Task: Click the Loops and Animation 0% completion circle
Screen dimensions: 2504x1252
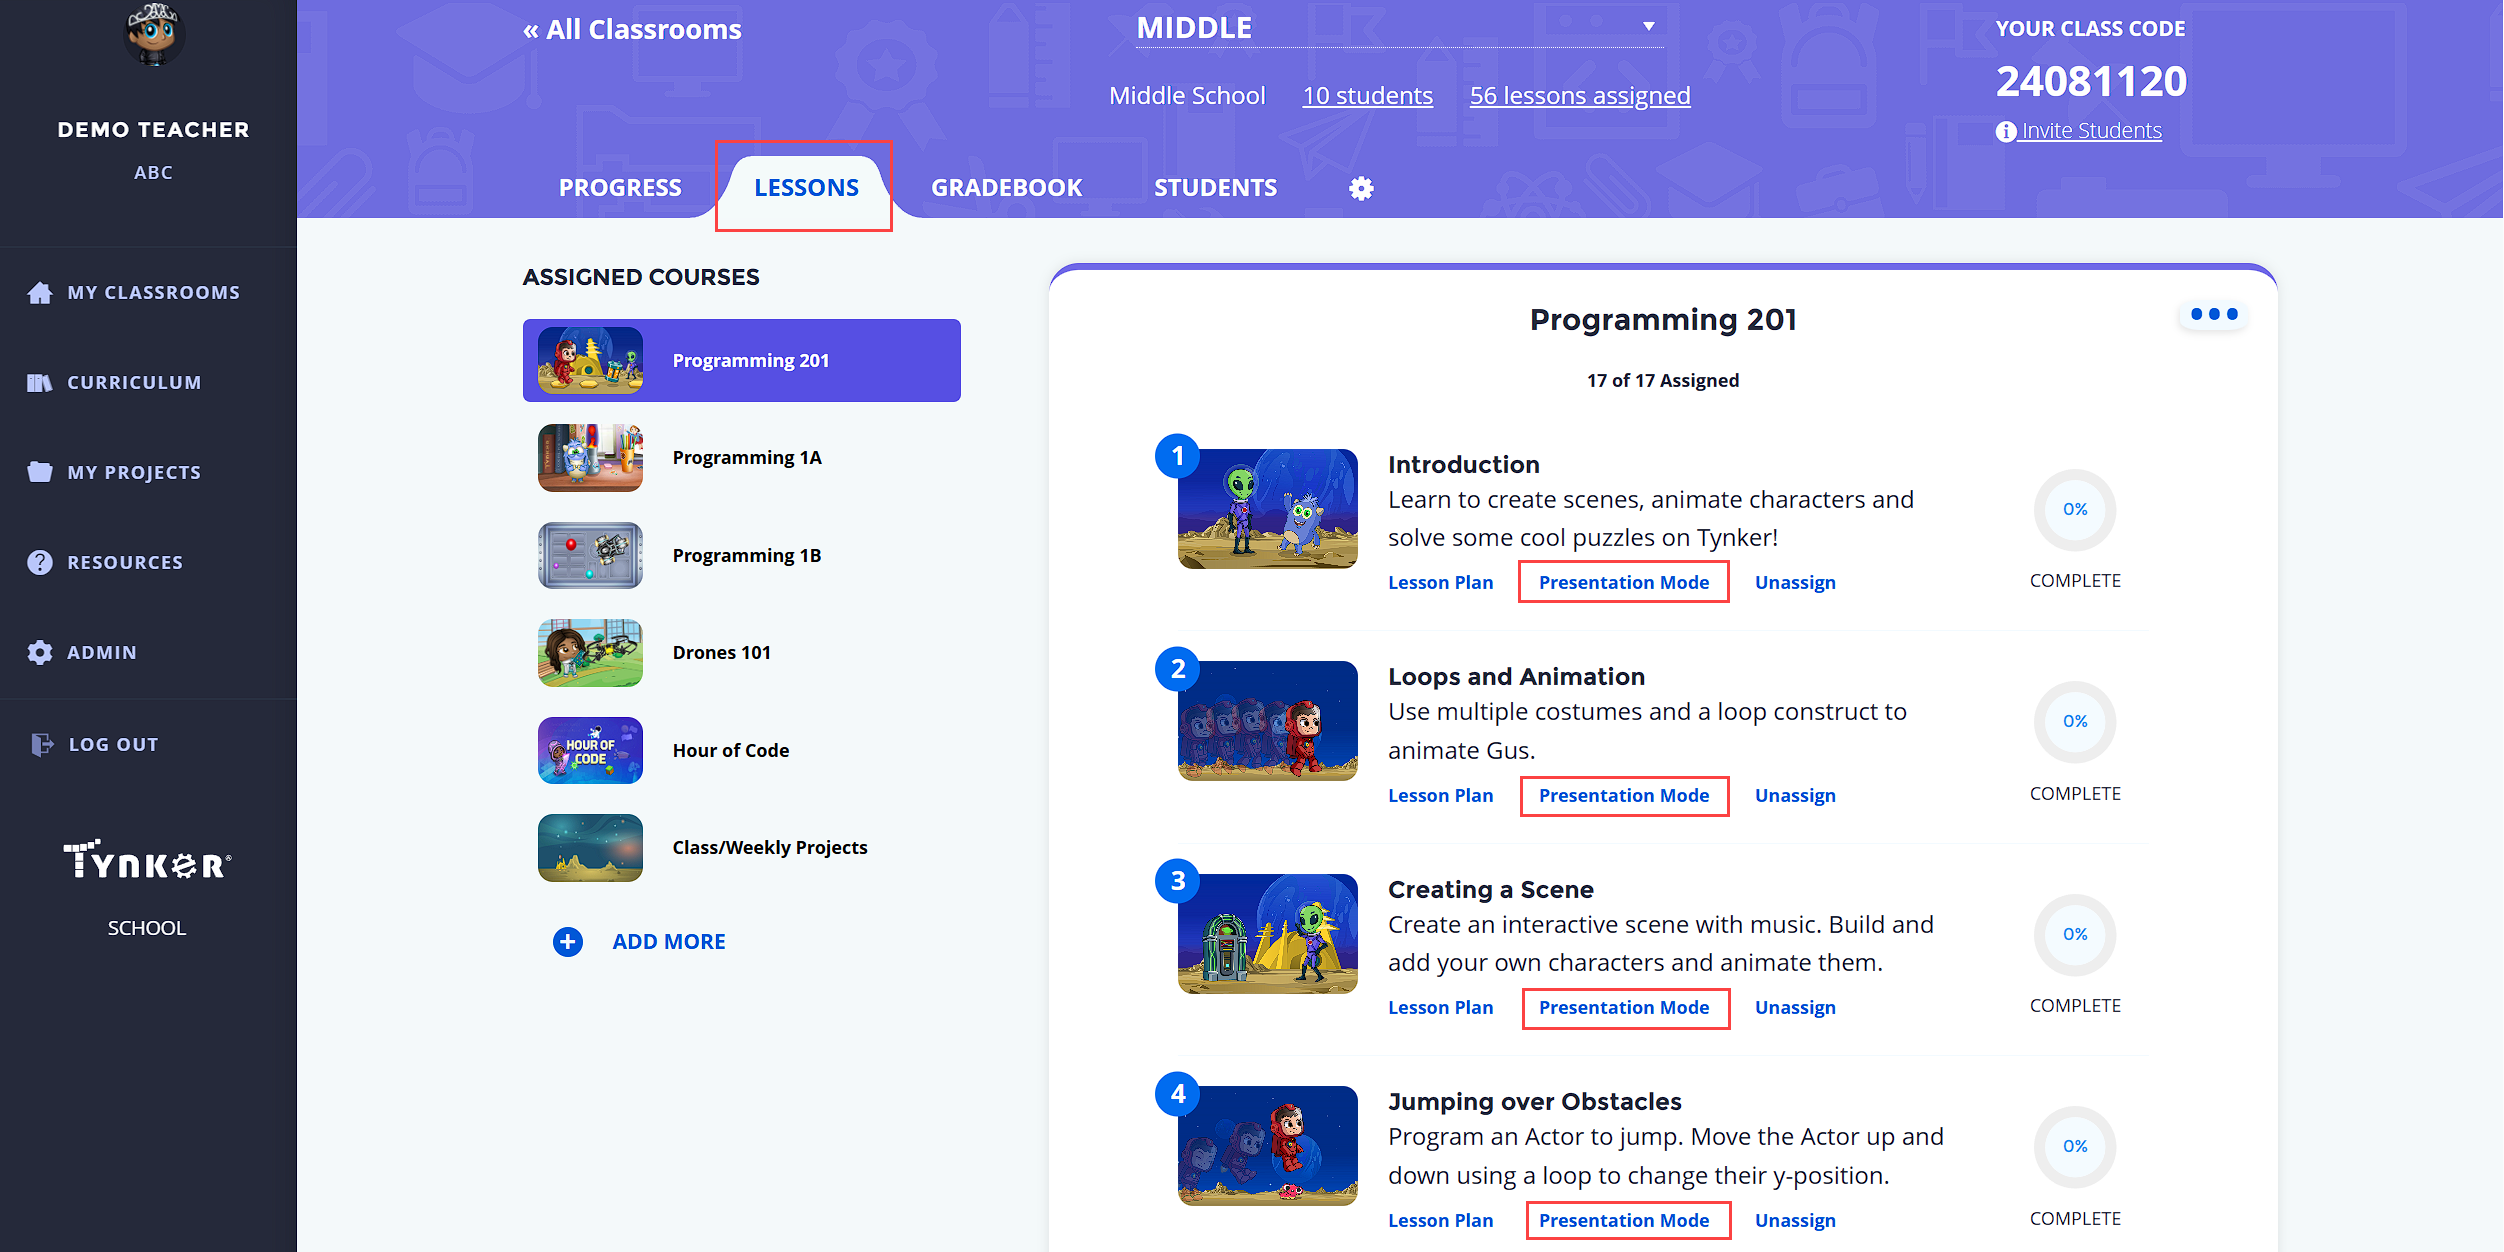Action: click(x=2075, y=721)
